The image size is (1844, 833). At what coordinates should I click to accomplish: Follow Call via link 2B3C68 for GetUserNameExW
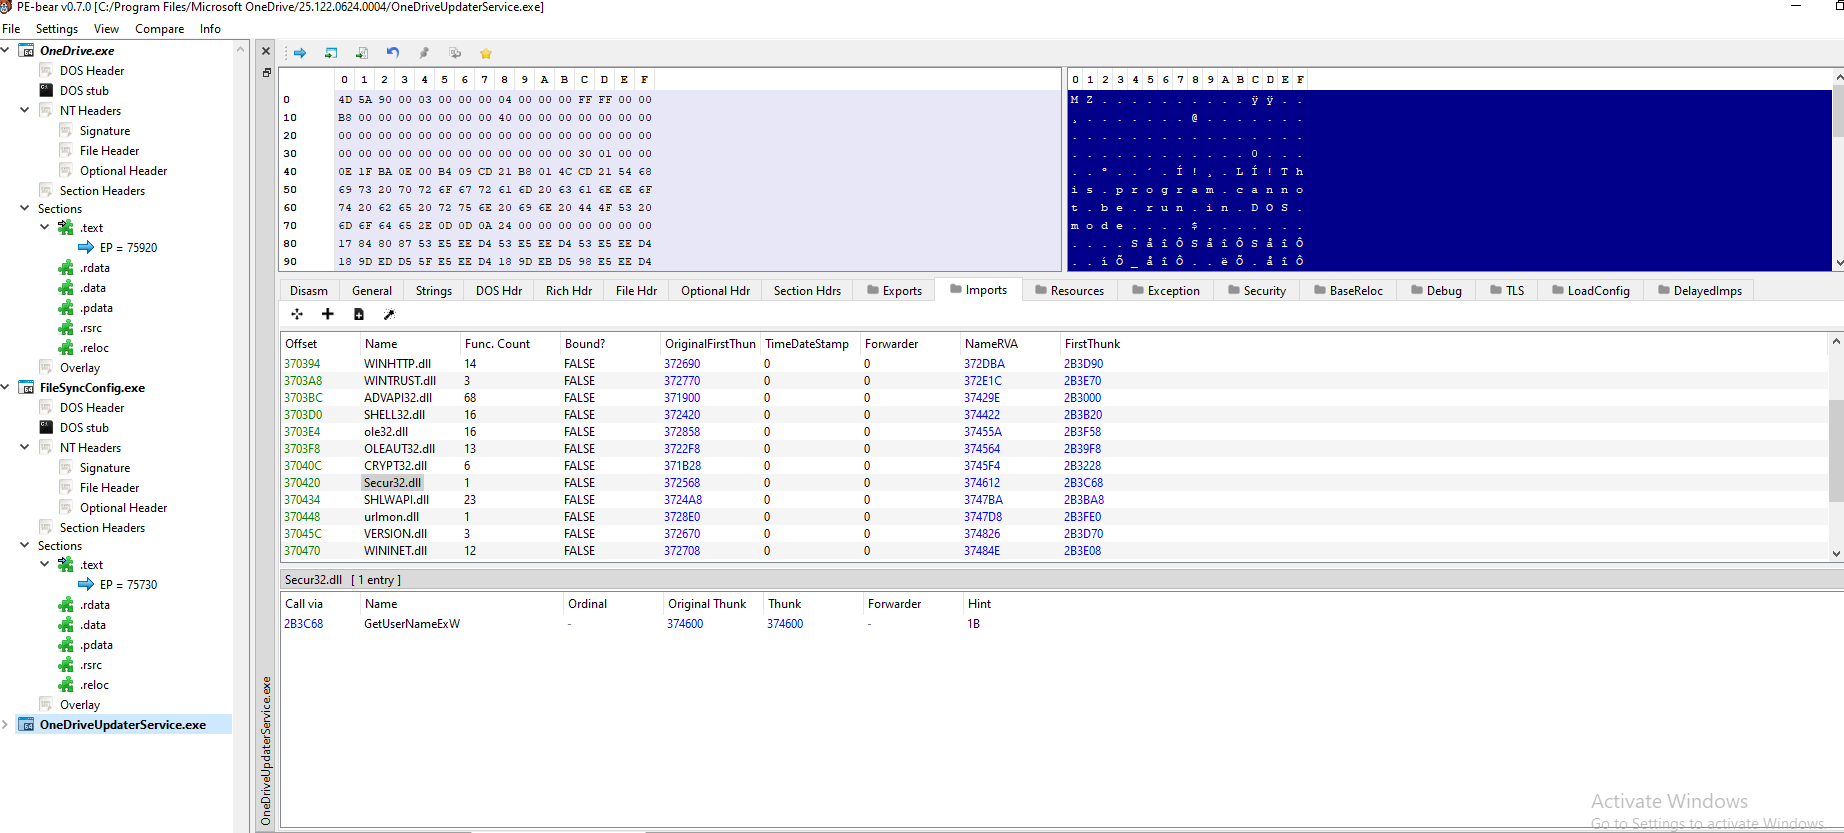(x=303, y=623)
